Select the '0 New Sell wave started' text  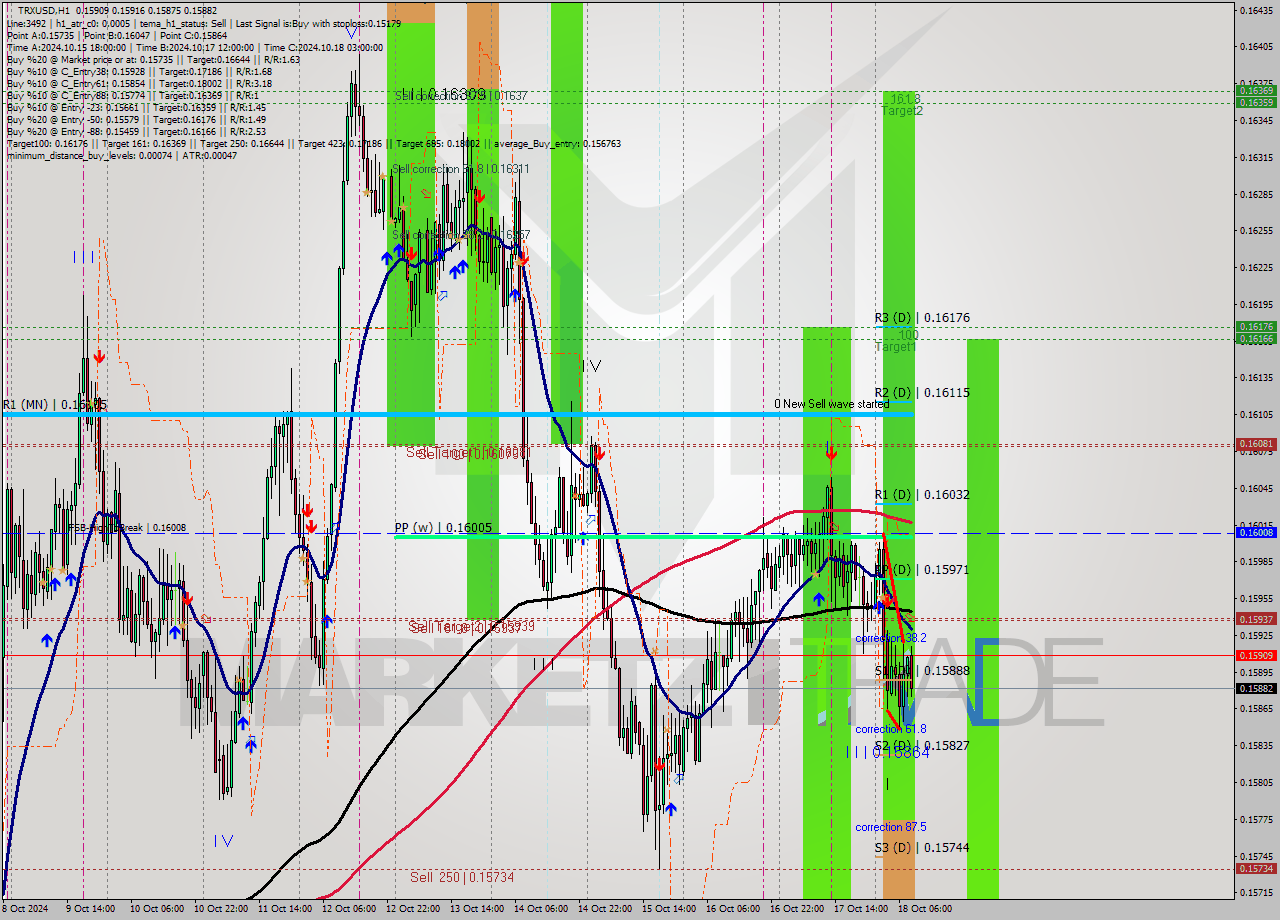click(831, 404)
